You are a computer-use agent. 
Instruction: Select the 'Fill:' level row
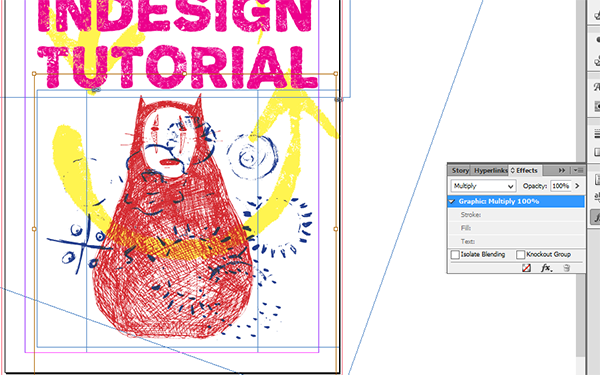coord(516,228)
